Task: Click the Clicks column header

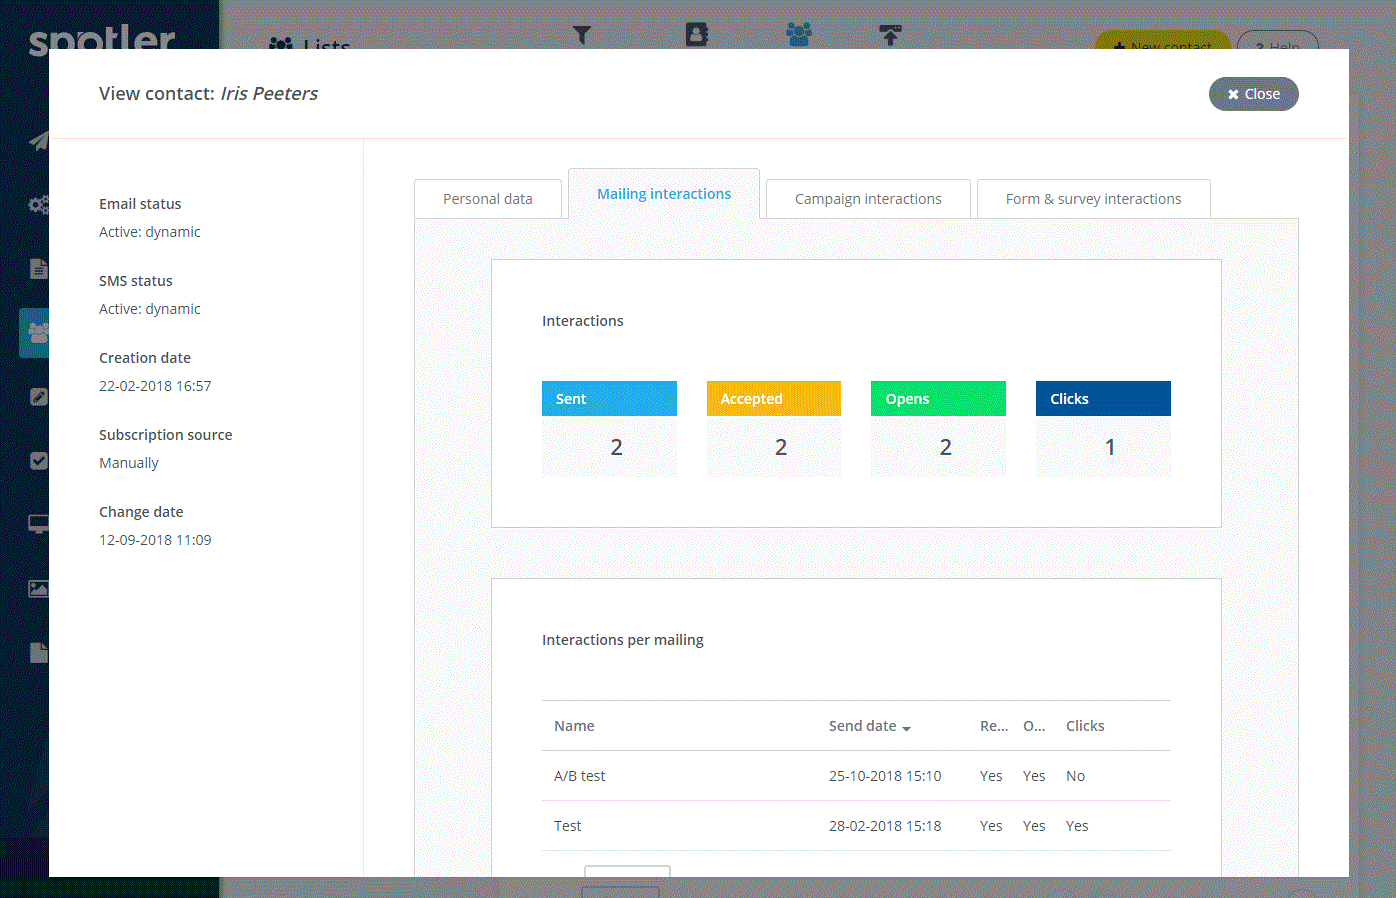Action: point(1085,726)
